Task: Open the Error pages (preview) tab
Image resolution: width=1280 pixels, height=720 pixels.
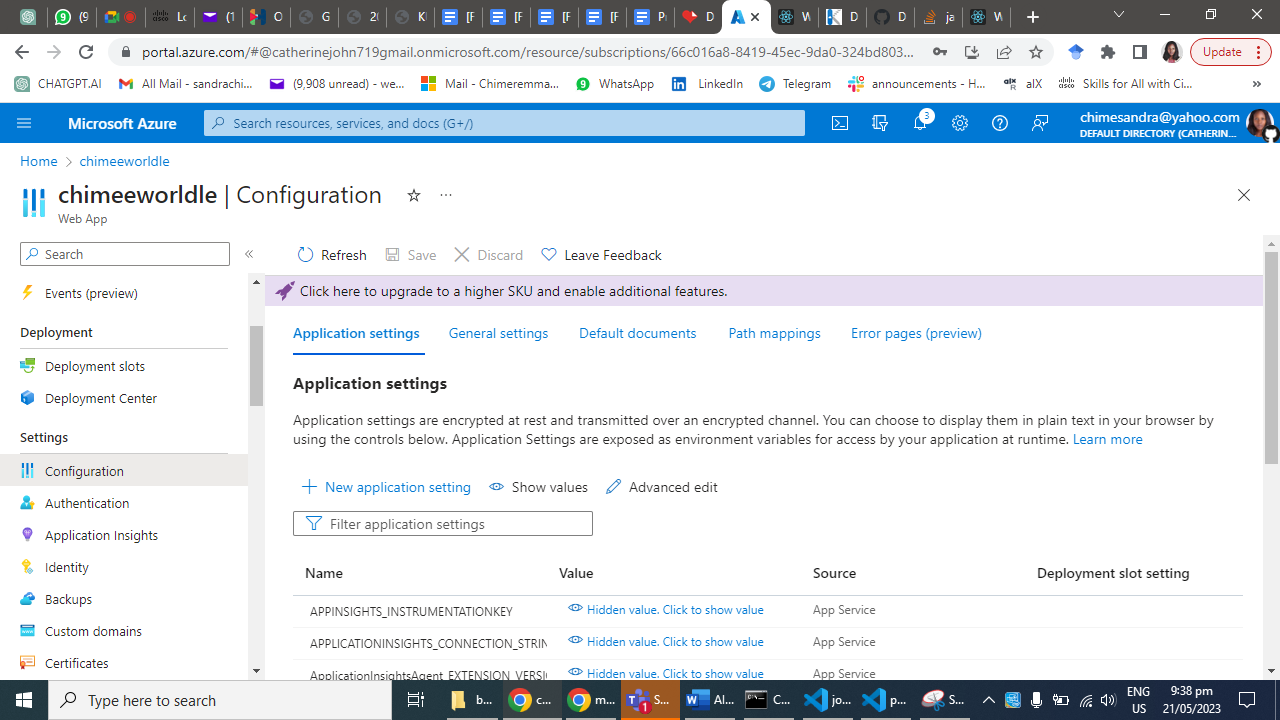Action: pos(916,333)
